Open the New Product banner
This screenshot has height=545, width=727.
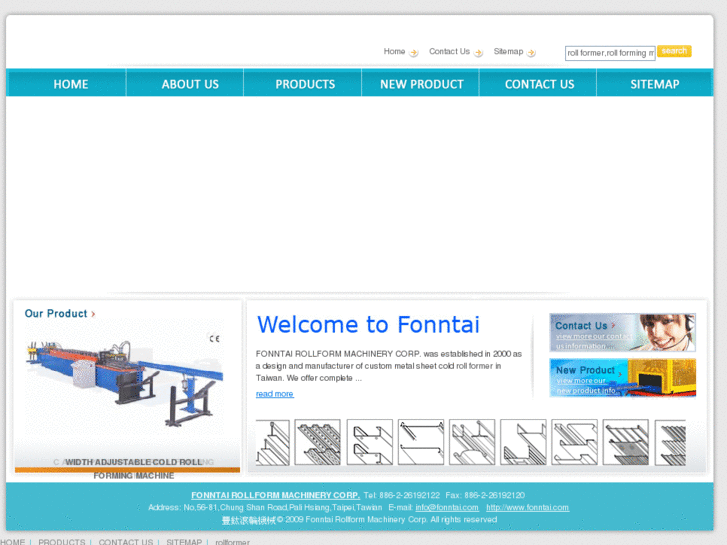pos(622,378)
